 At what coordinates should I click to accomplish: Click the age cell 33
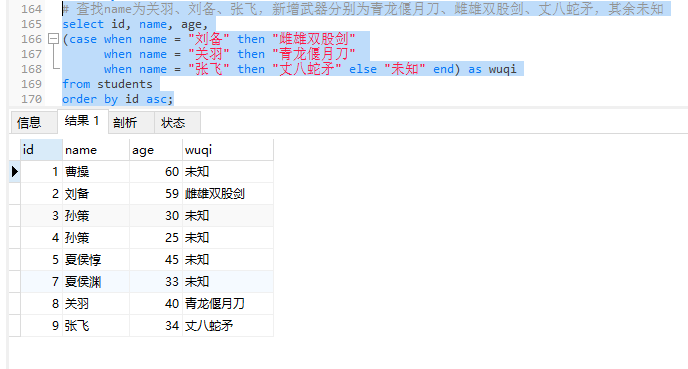(156, 281)
